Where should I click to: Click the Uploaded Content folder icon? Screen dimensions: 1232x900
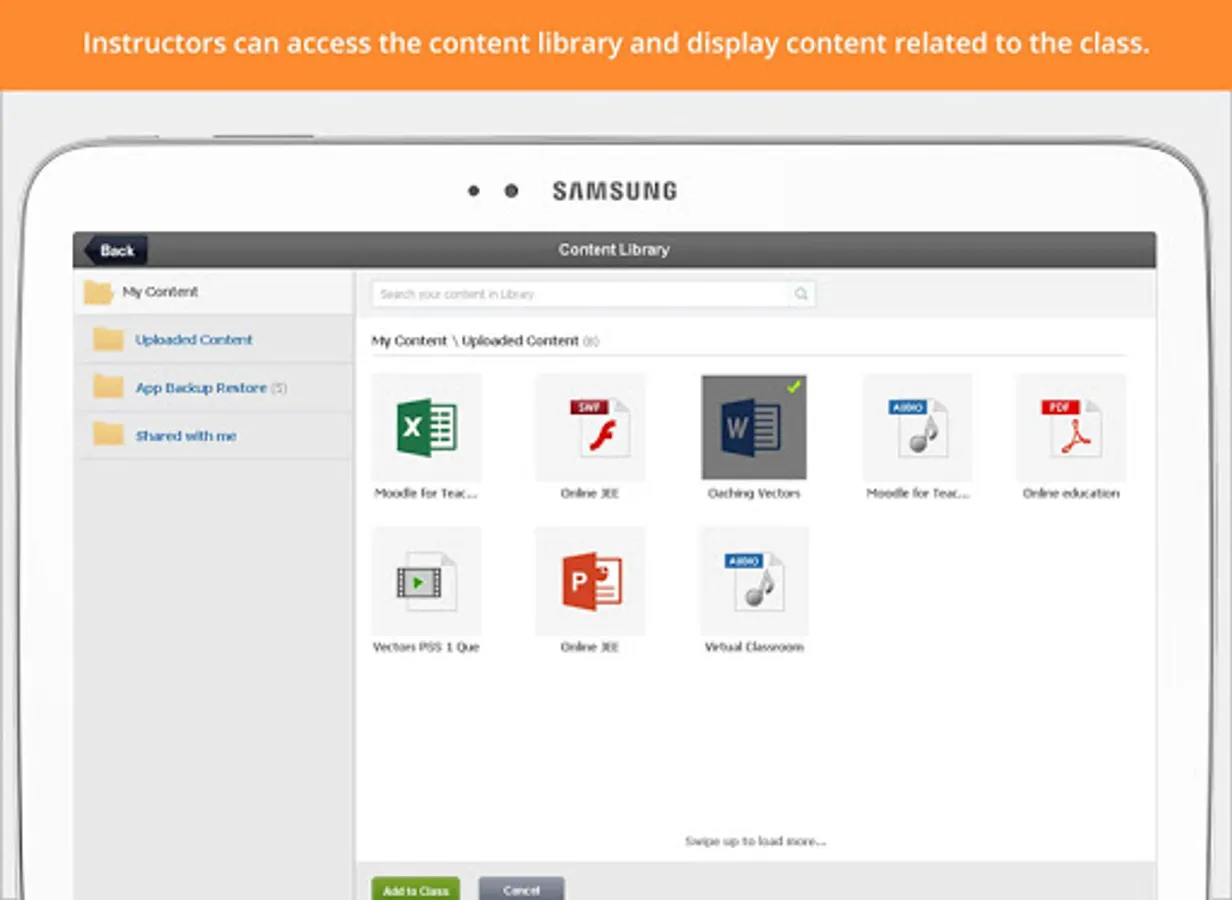click(108, 340)
